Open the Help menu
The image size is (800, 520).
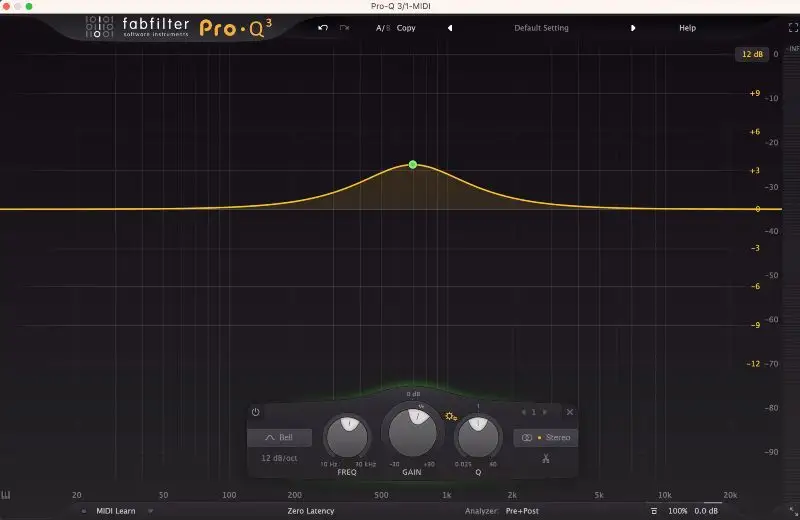tap(687, 28)
